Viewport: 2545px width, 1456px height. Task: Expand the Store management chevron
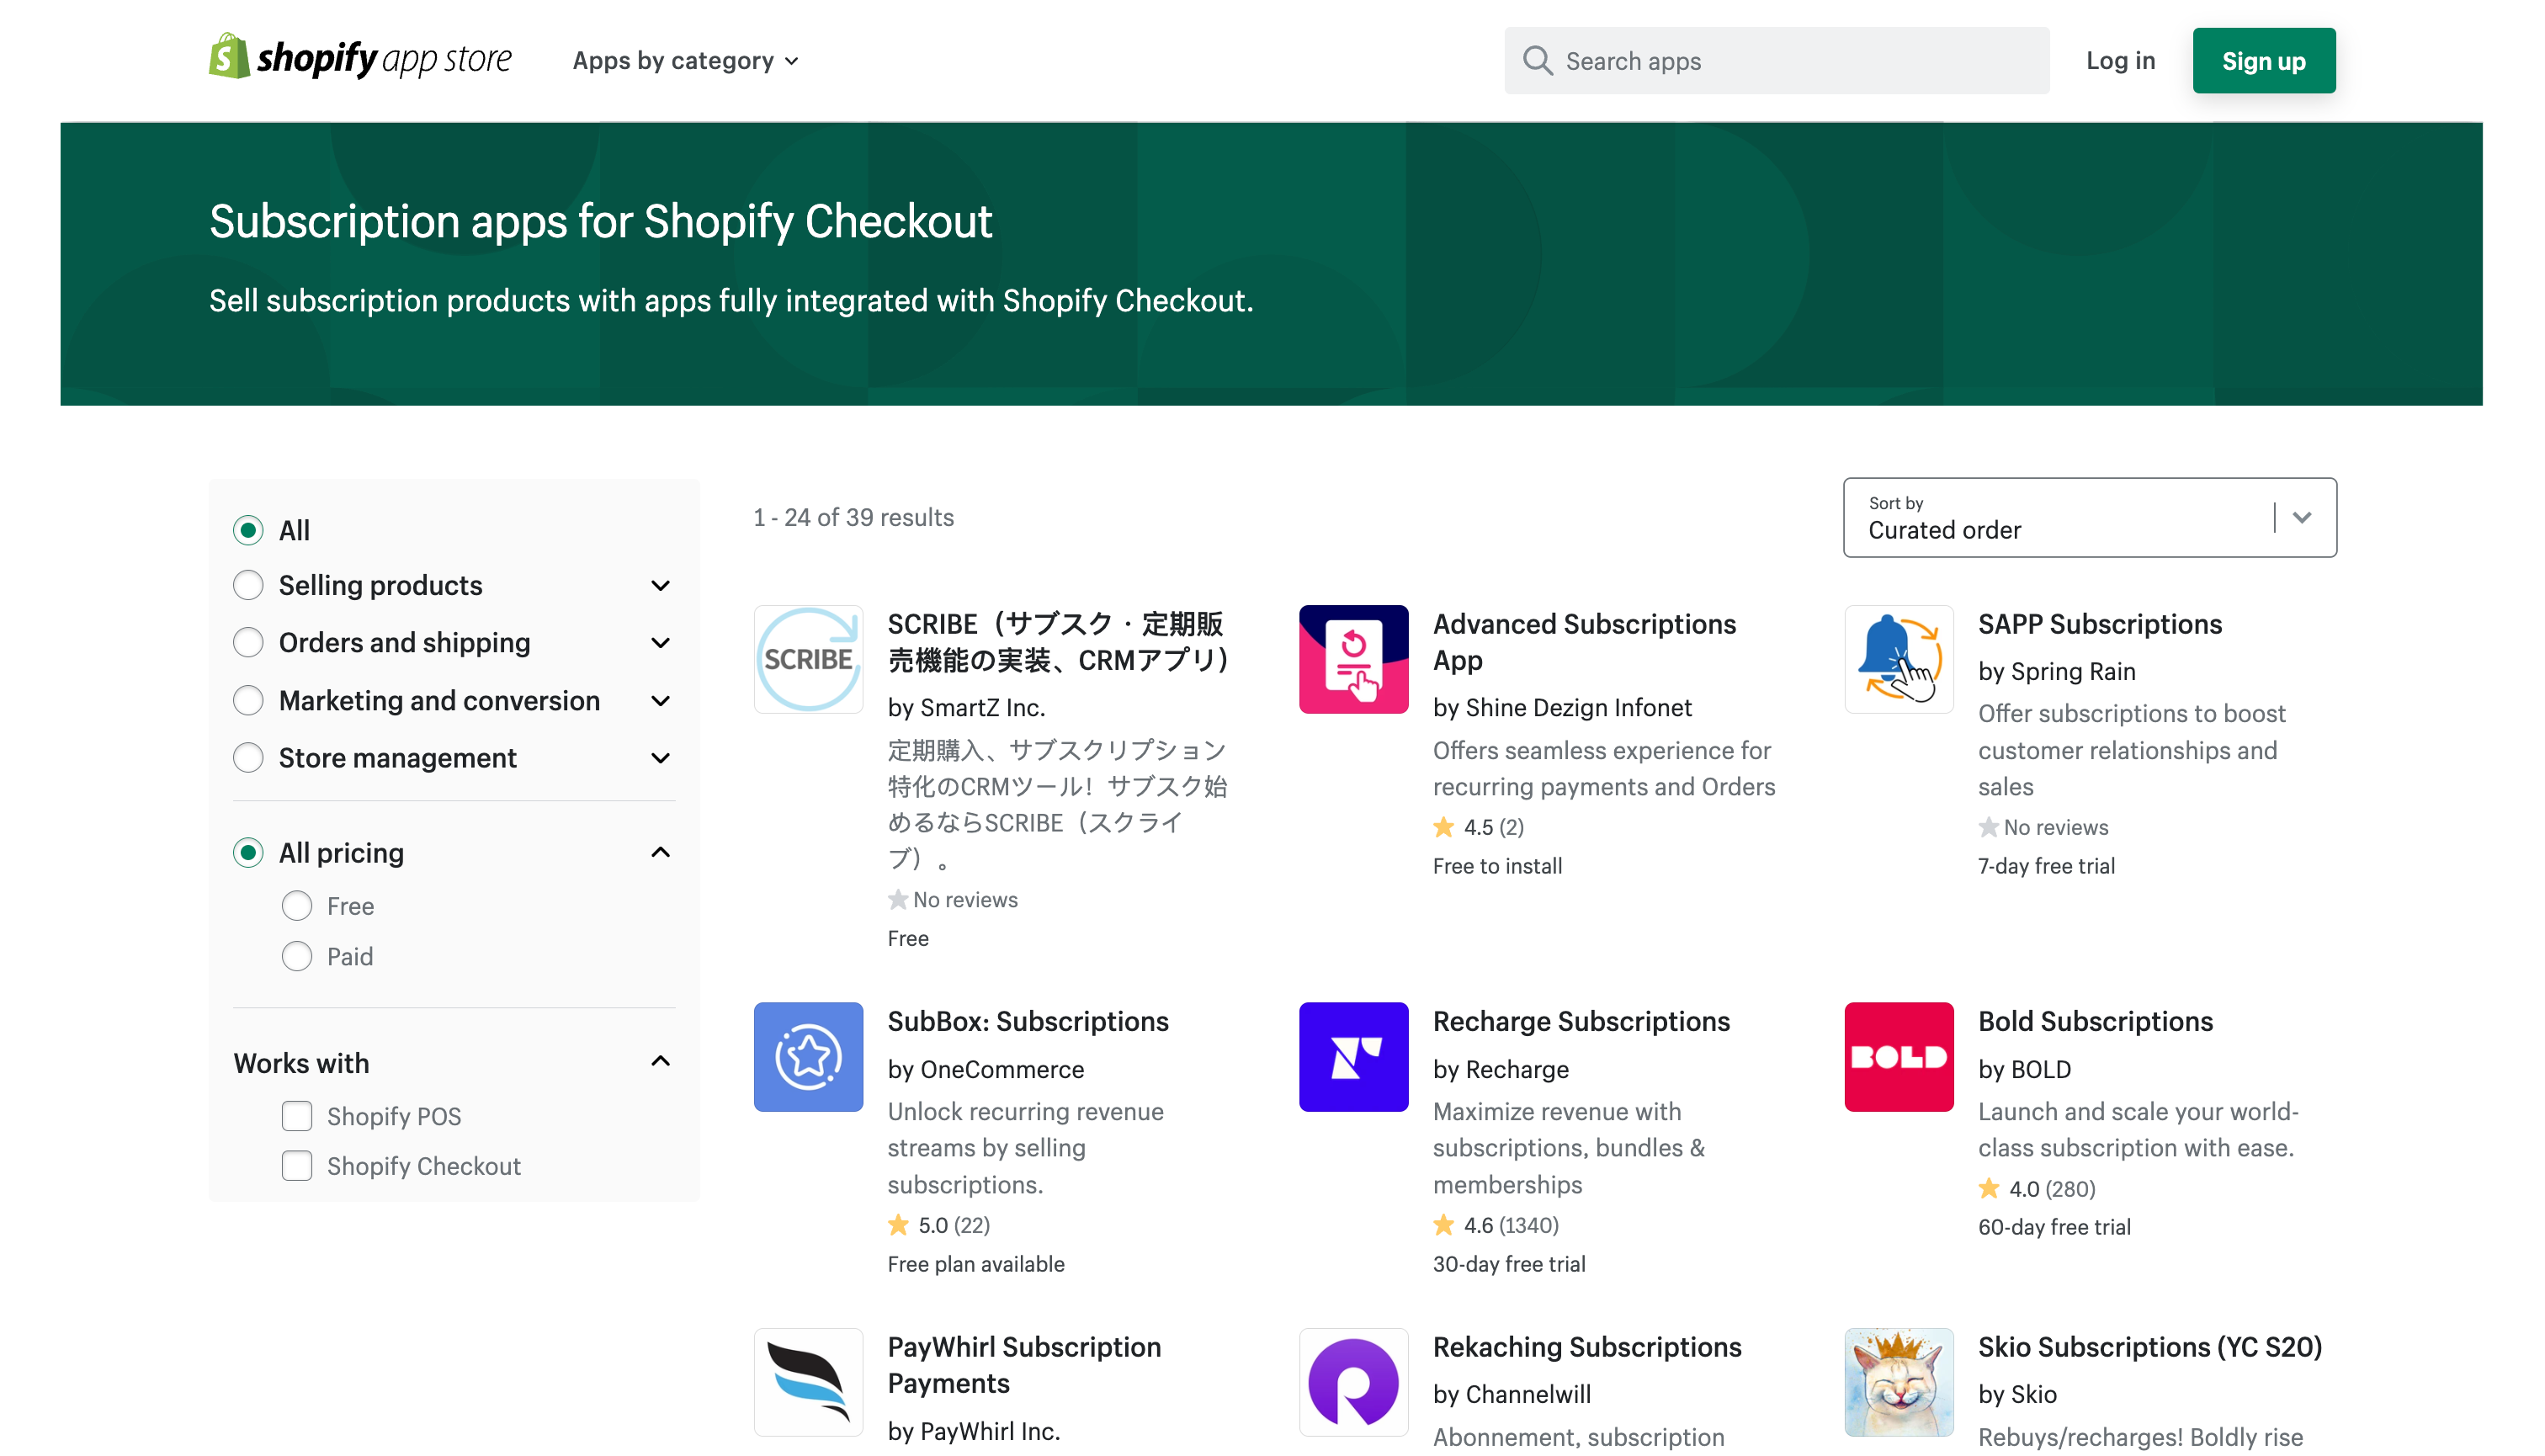click(x=661, y=758)
